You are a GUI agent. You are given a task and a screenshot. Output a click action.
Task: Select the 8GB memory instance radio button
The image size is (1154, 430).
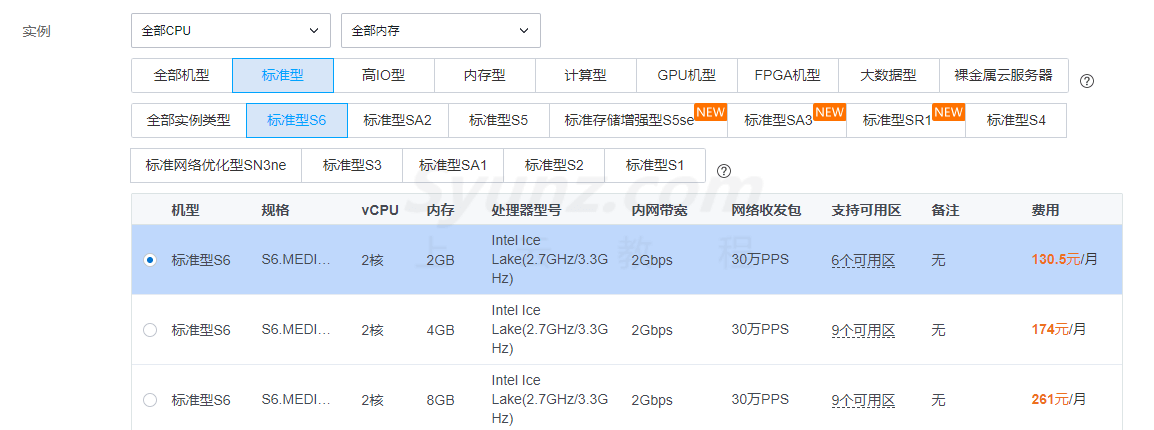[150, 400]
